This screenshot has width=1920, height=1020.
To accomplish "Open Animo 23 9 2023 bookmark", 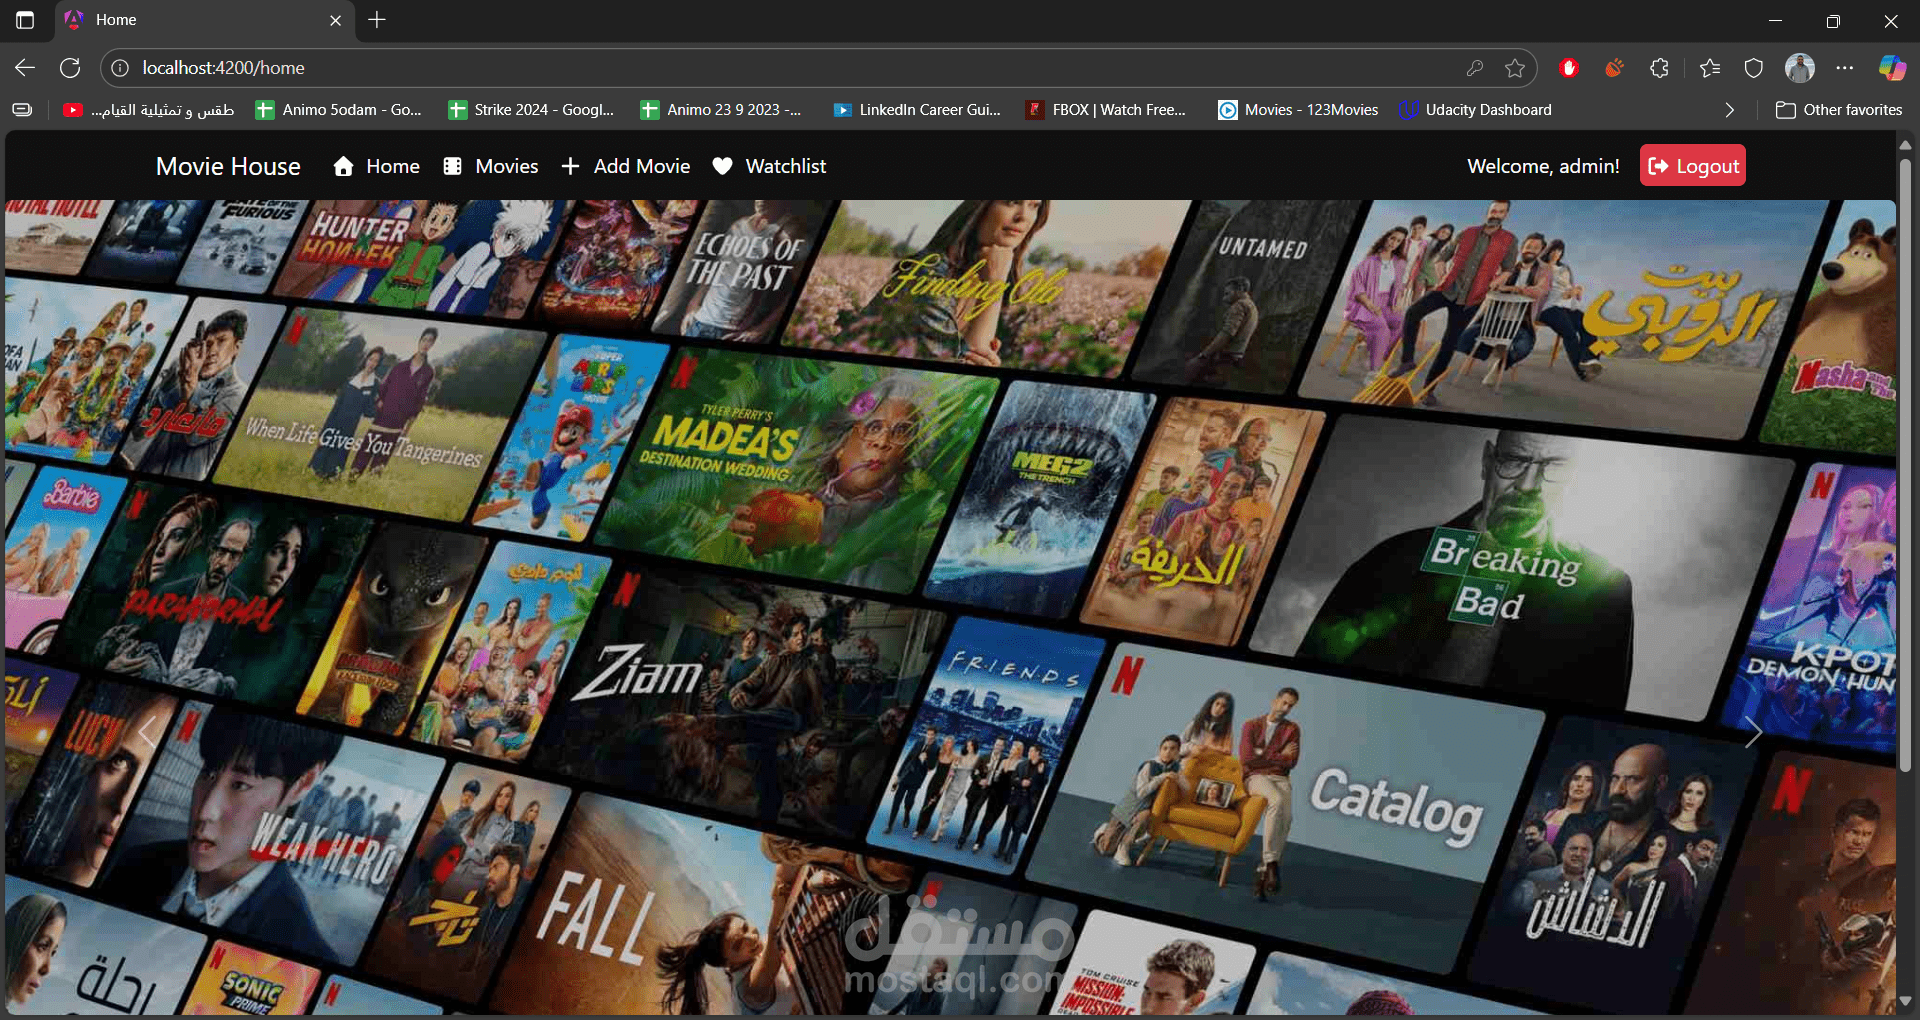I will point(721,110).
